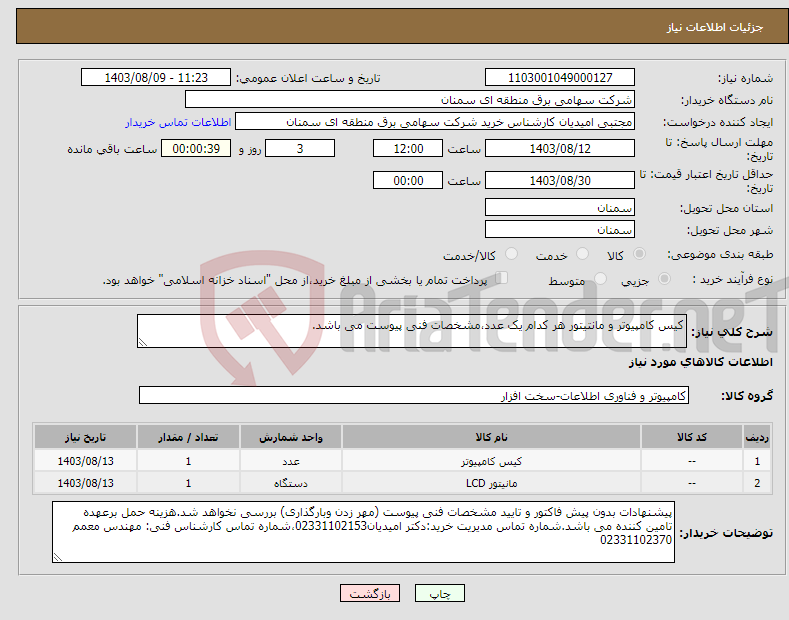The height and width of the screenshot is (620, 789).
Task: Click the response deadline date 1403/08/12 field
Action: click(560, 148)
